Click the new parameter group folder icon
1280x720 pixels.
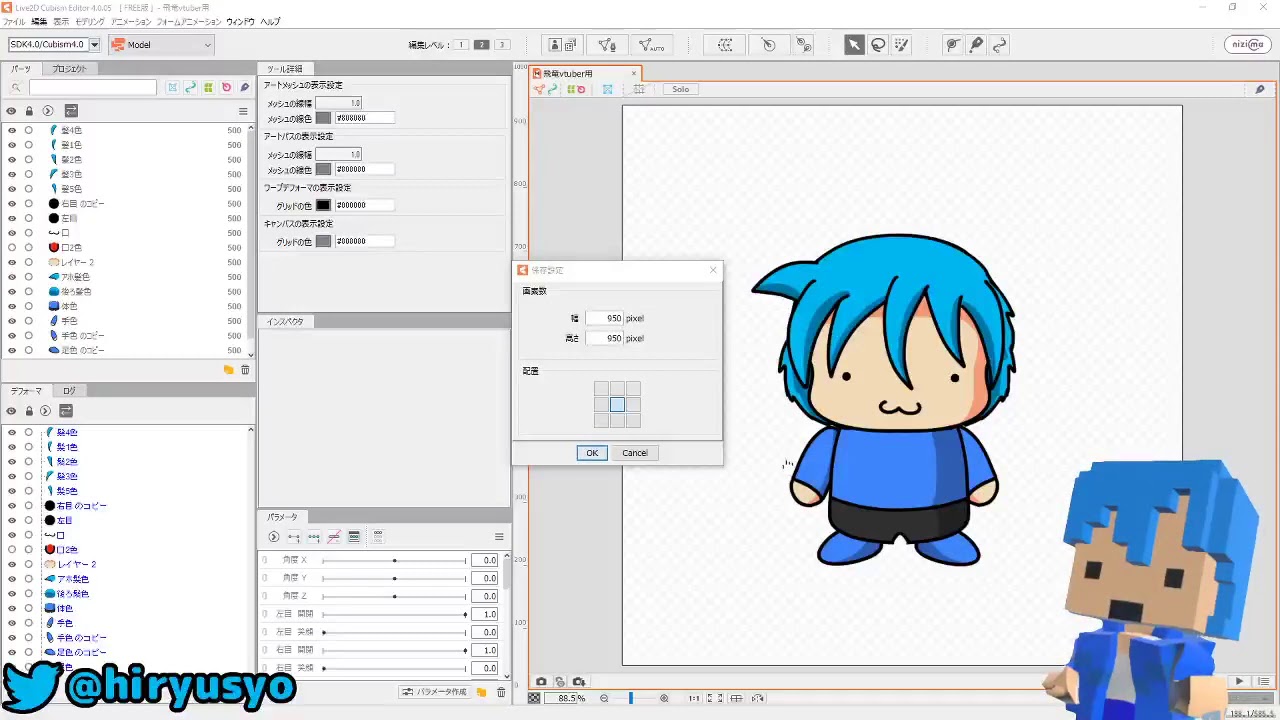point(481,692)
